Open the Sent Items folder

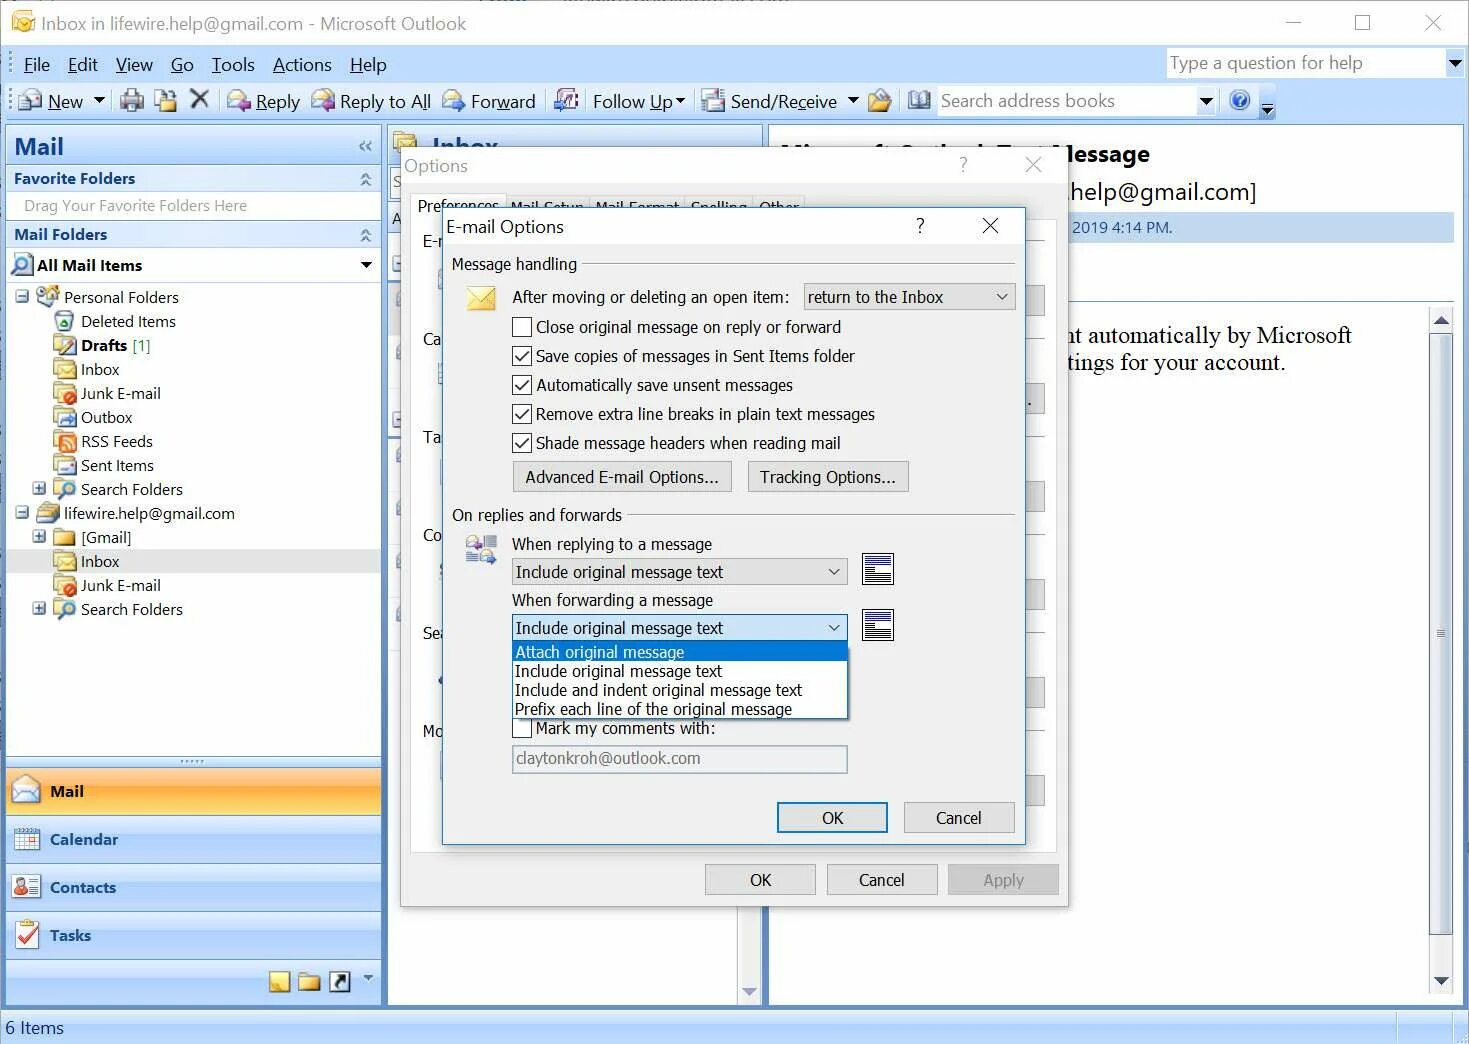[117, 465]
